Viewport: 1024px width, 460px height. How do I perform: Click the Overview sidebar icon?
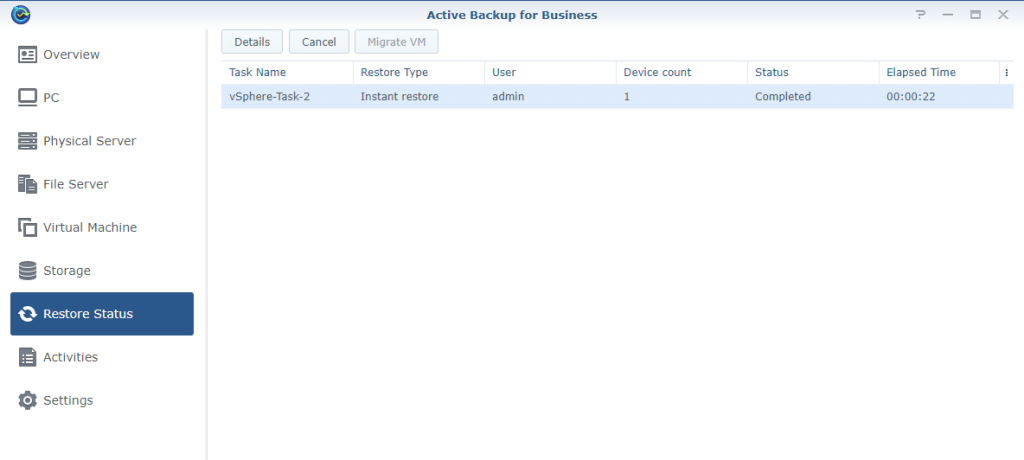pos(28,54)
